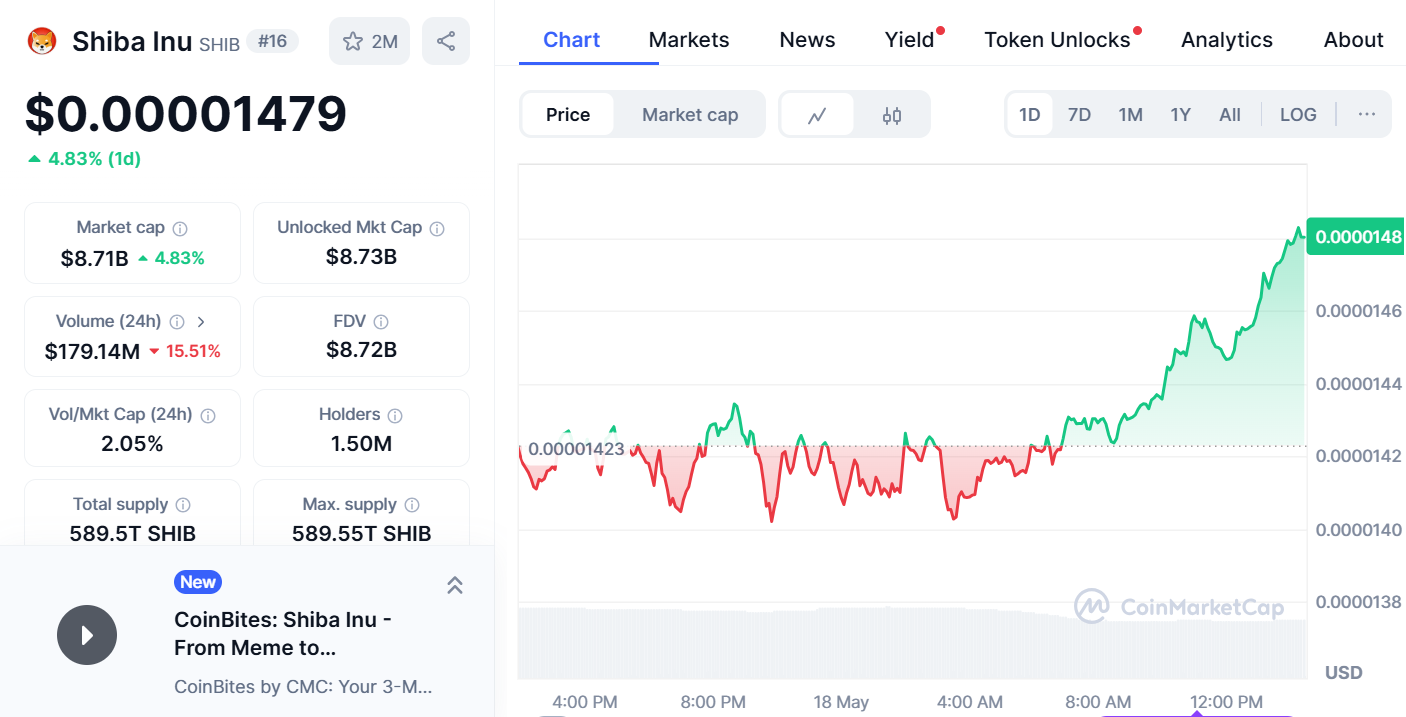The height and width of the screenshot is (717, 1406).
Task: Set chart range to 1D
Action: (1030, 115)
